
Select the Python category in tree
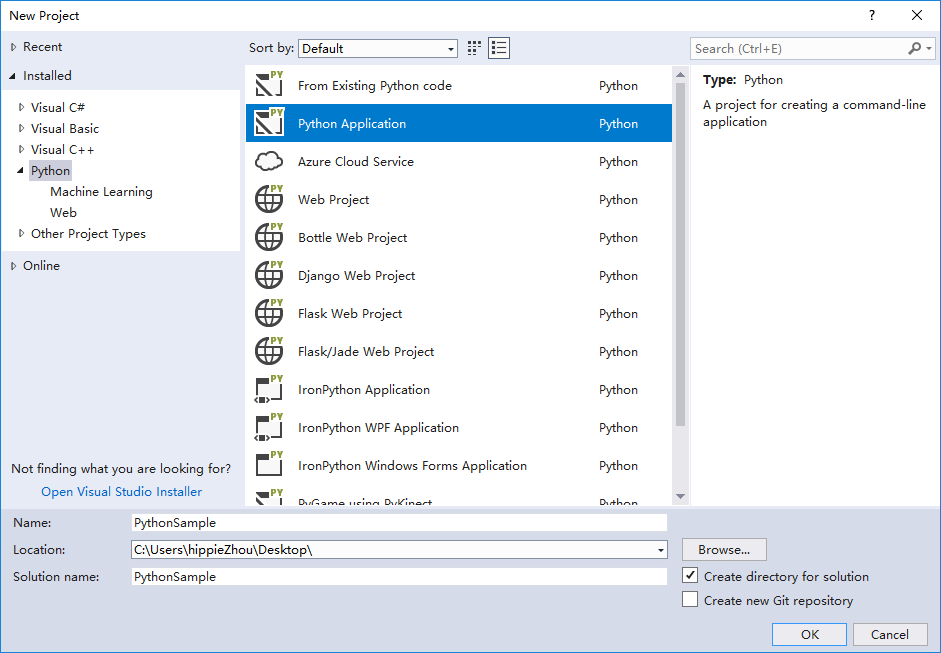[50, 170]
